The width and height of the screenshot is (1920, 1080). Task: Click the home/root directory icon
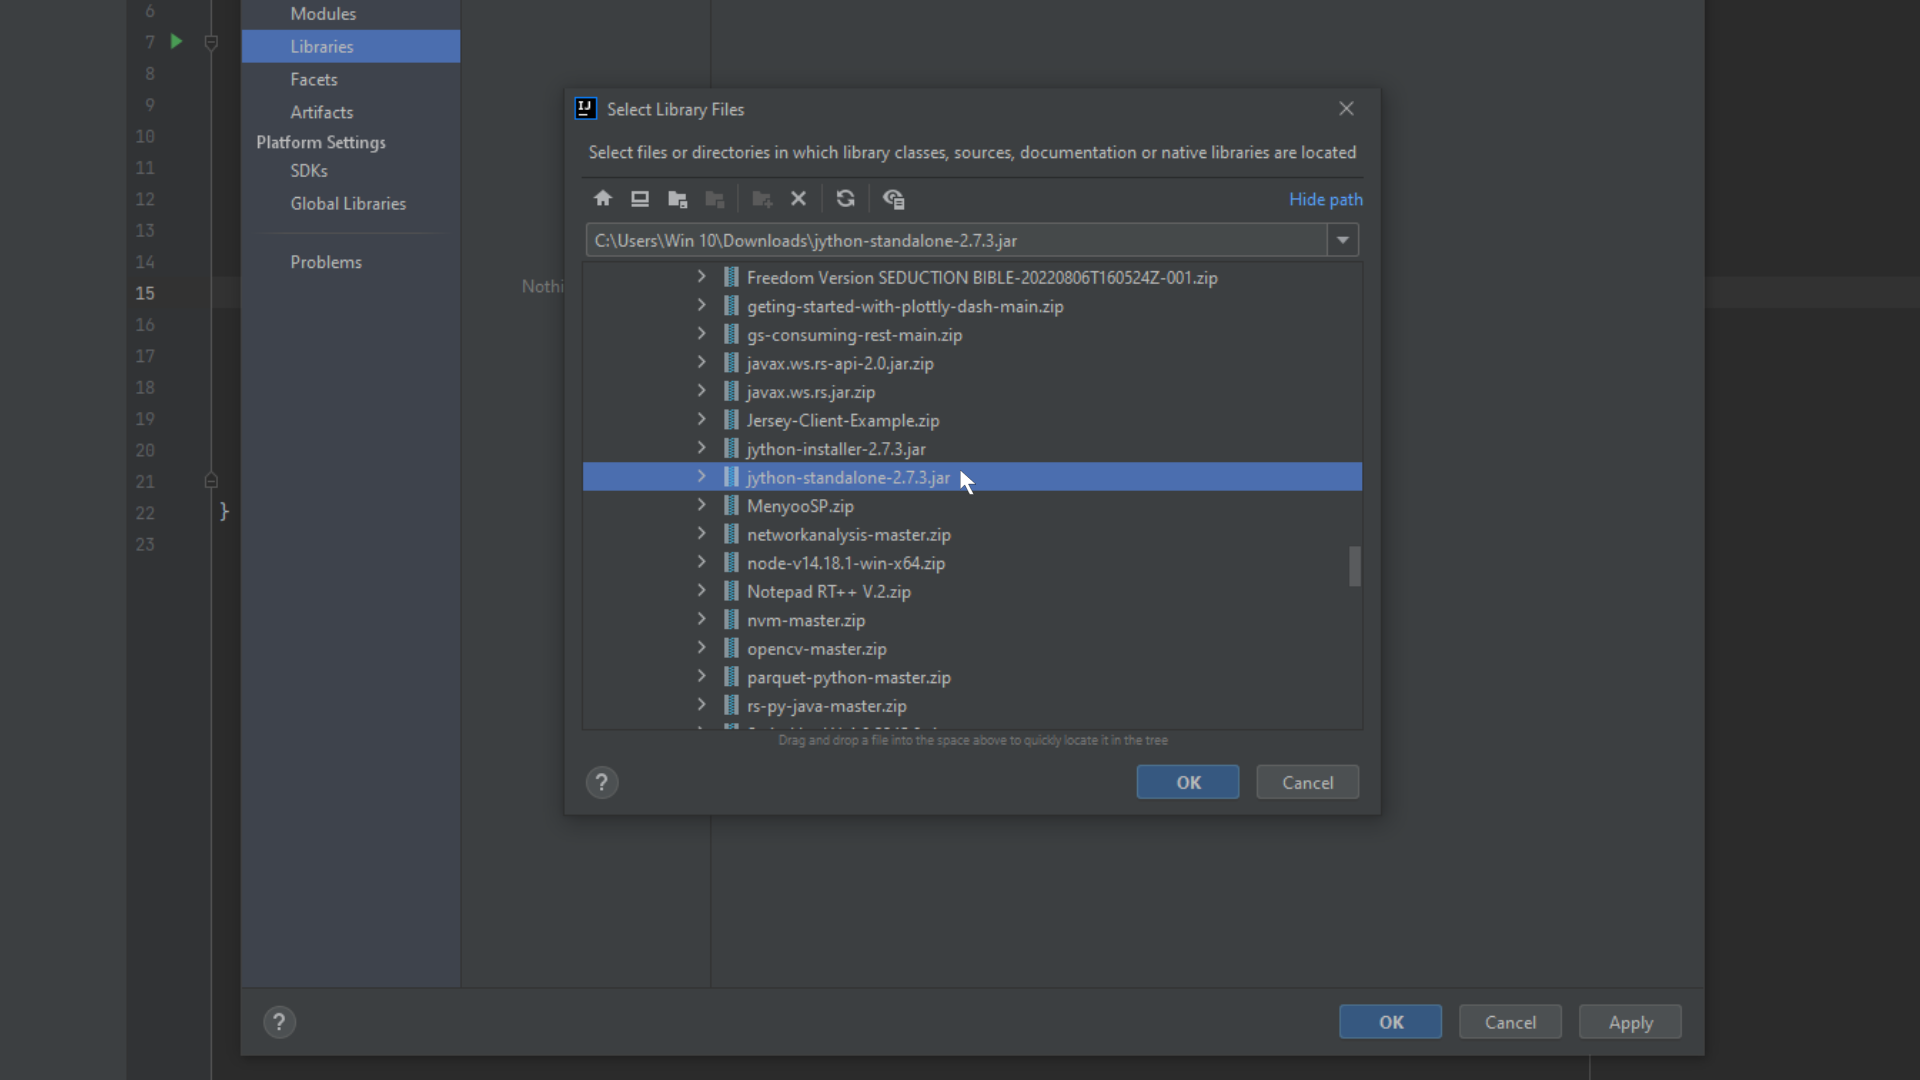tap(603, 199)
